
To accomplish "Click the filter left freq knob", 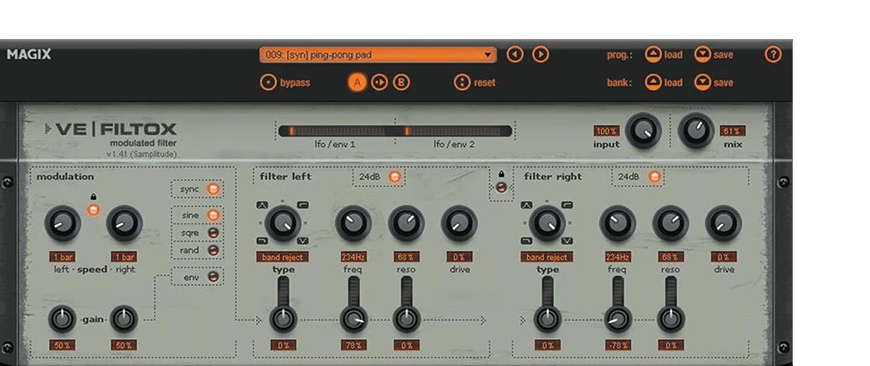I will pyautogui.click(x=353, y=223).
